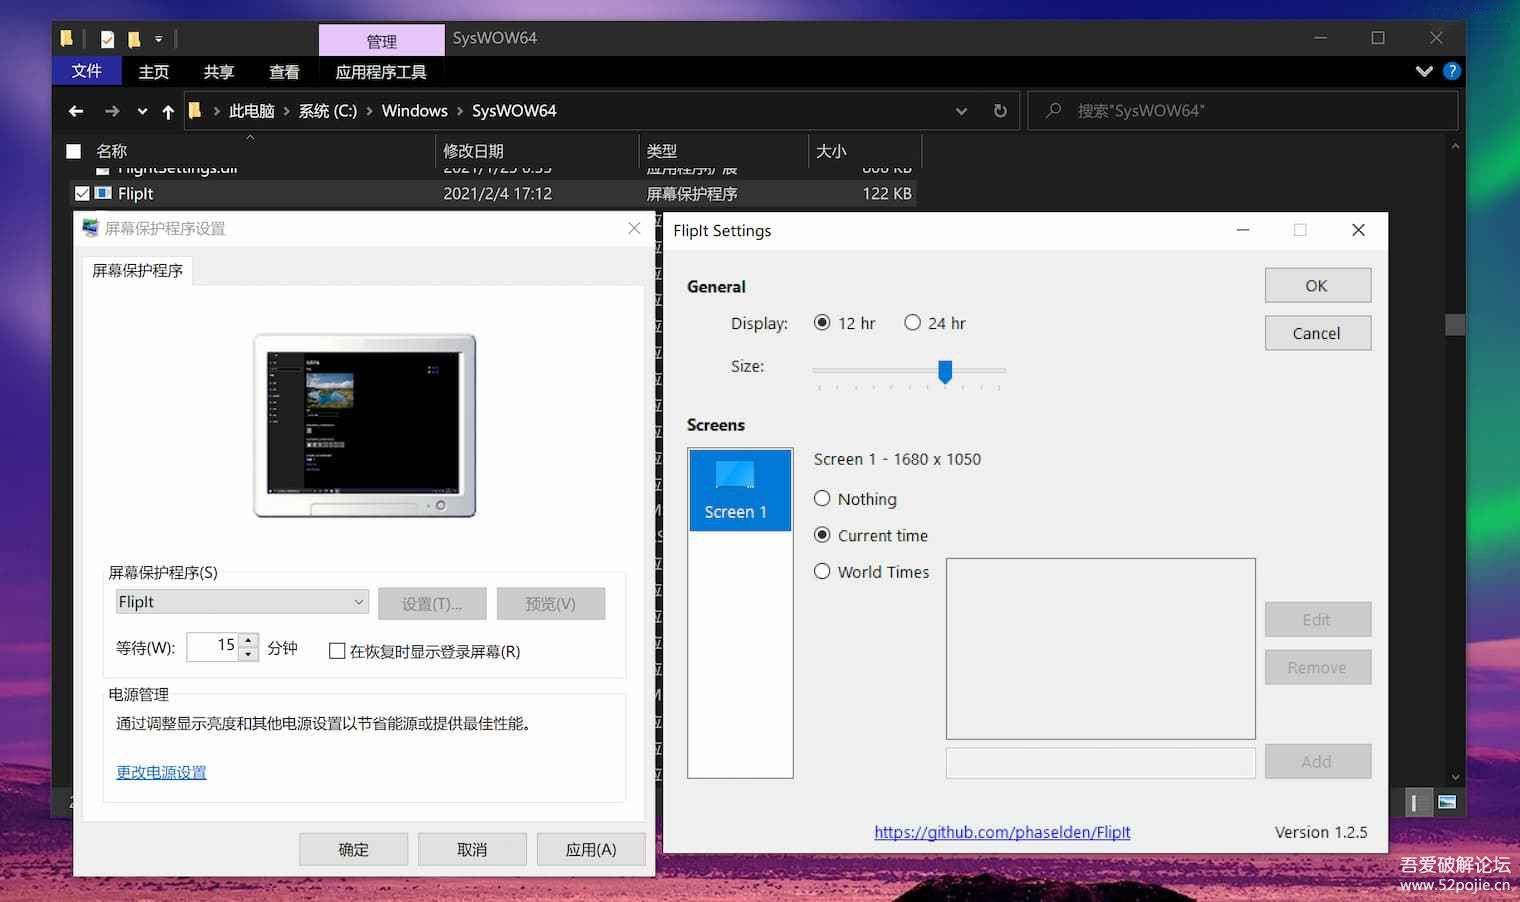This screenshot has width=1520, height=902.
Task: Open the quick access toolbar customize dropdown
Action: tap(158, 40)
